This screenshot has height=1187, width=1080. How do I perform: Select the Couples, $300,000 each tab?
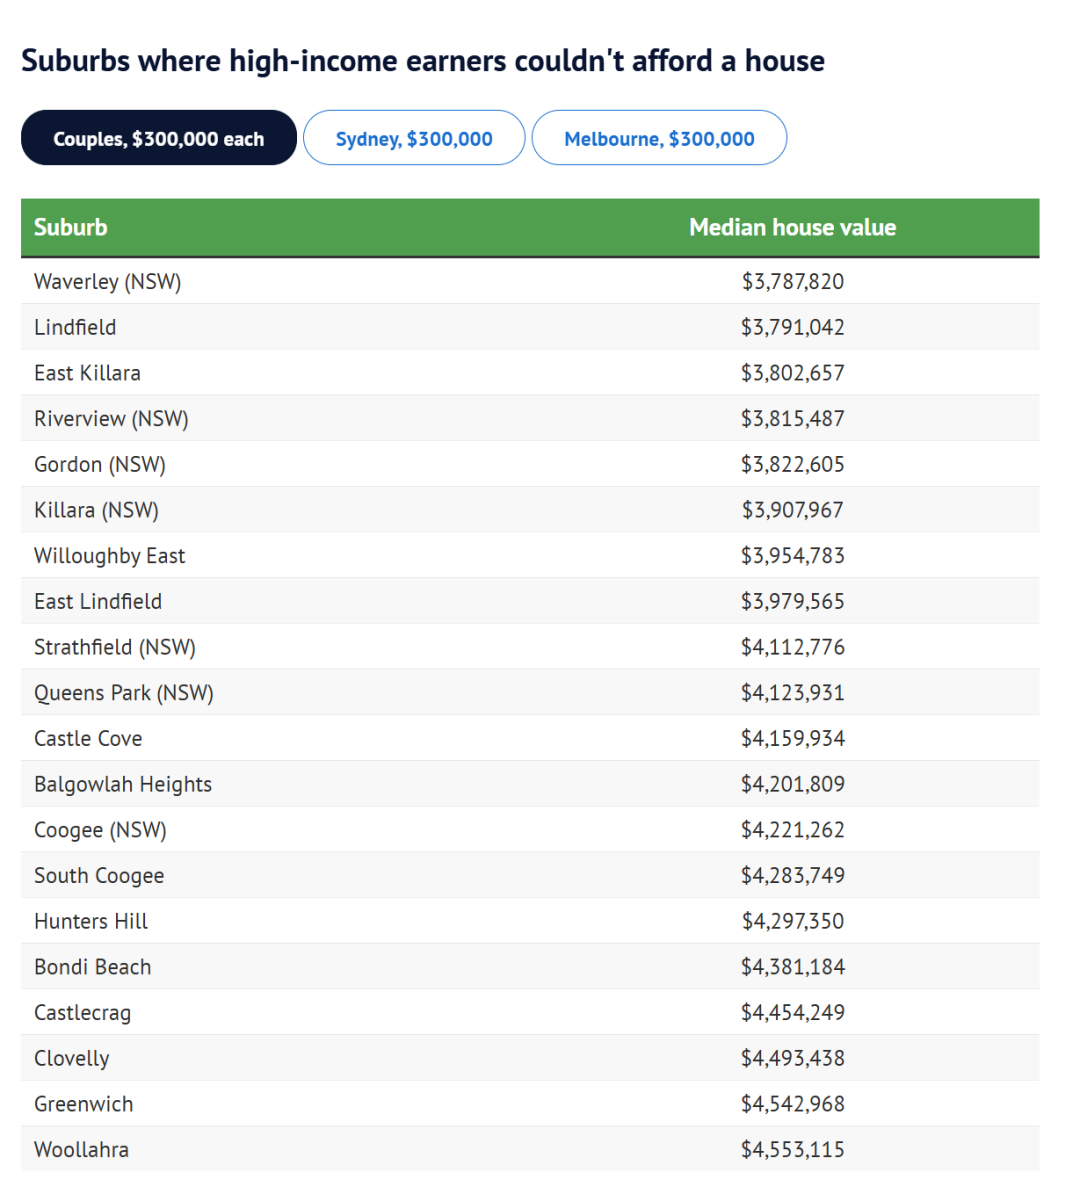click(159, 138)
